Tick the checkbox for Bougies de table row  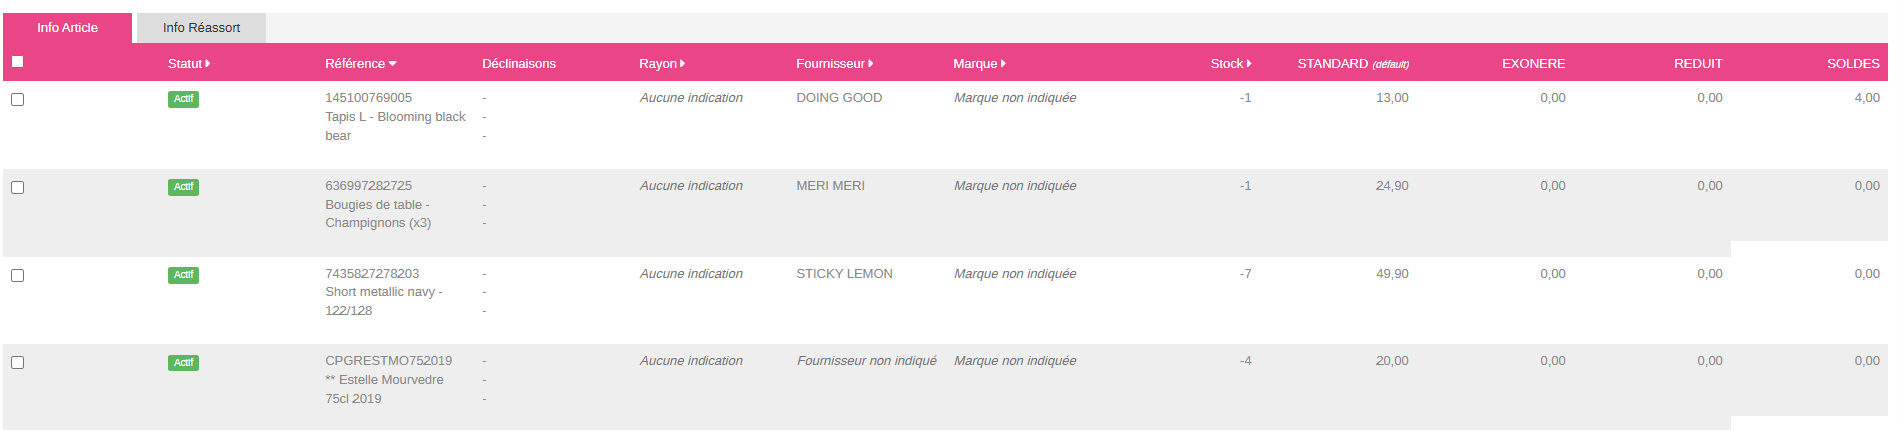(17, 187)
